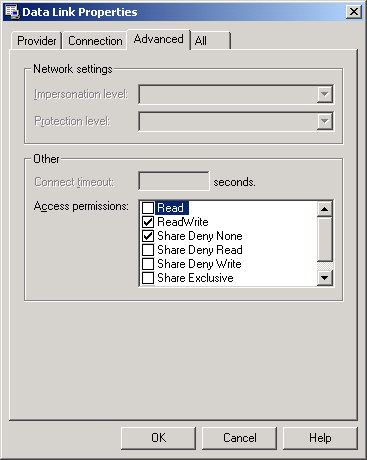Uncheck the Share Deny None checkbox
Screen dimensions: 367x460
pos(148,236)
